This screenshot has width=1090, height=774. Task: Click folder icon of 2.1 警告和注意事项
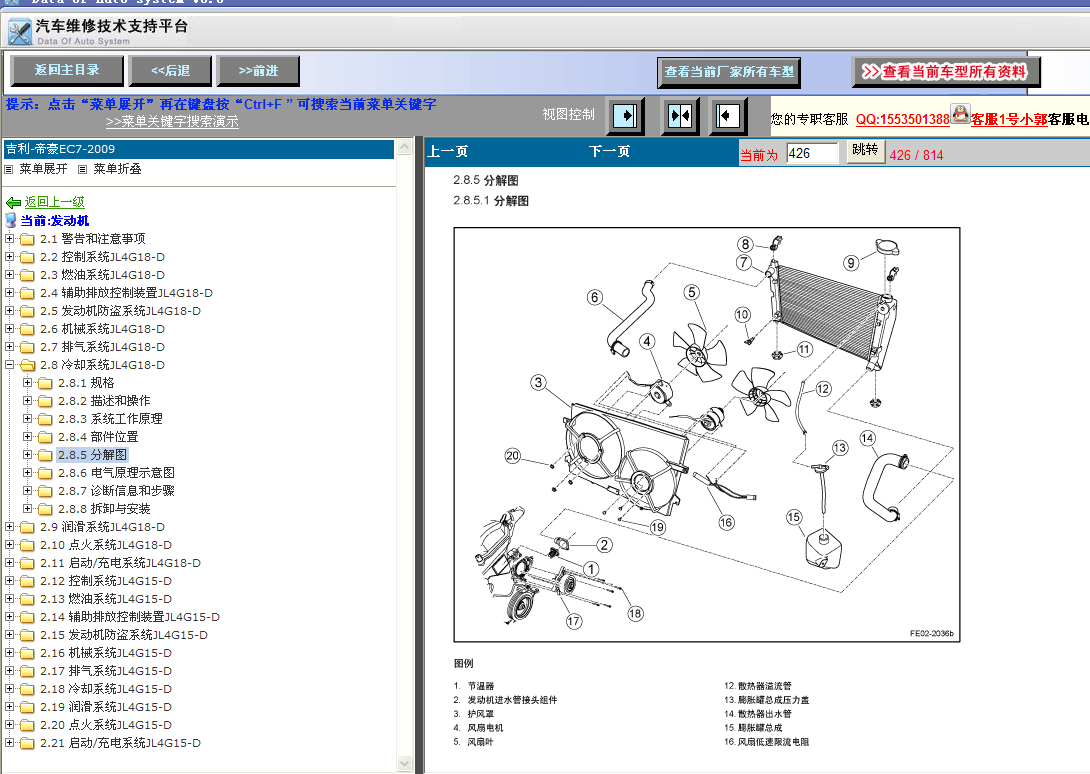coord(28,239)
